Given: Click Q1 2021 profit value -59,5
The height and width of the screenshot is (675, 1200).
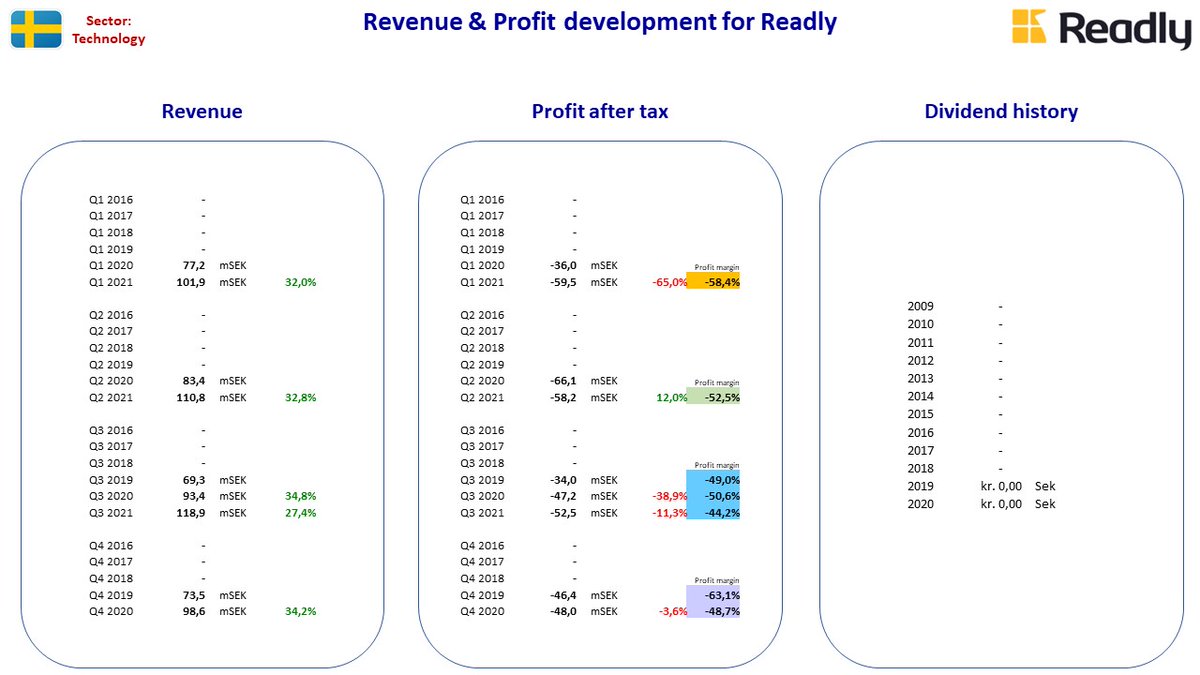Looking at the screenshot, I should (563, 282).
